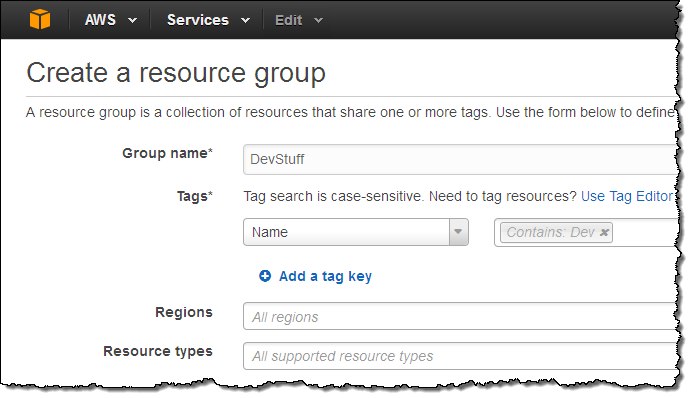Image resolution: width=692 pixels, height=398 pixels.
Task: Click the blue plus icon by Add a tag key
Action: [x=265, y=276]
